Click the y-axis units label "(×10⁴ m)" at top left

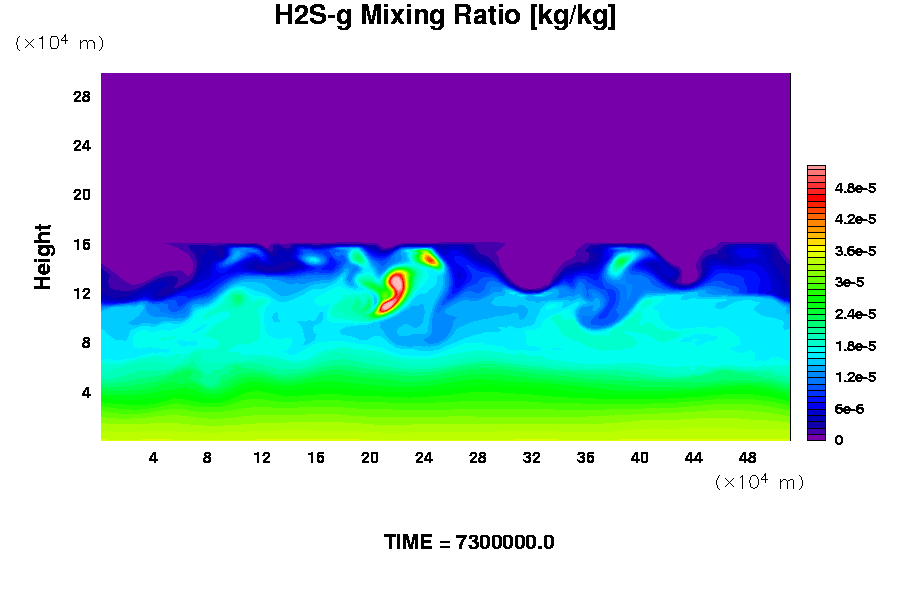(59, 43)
